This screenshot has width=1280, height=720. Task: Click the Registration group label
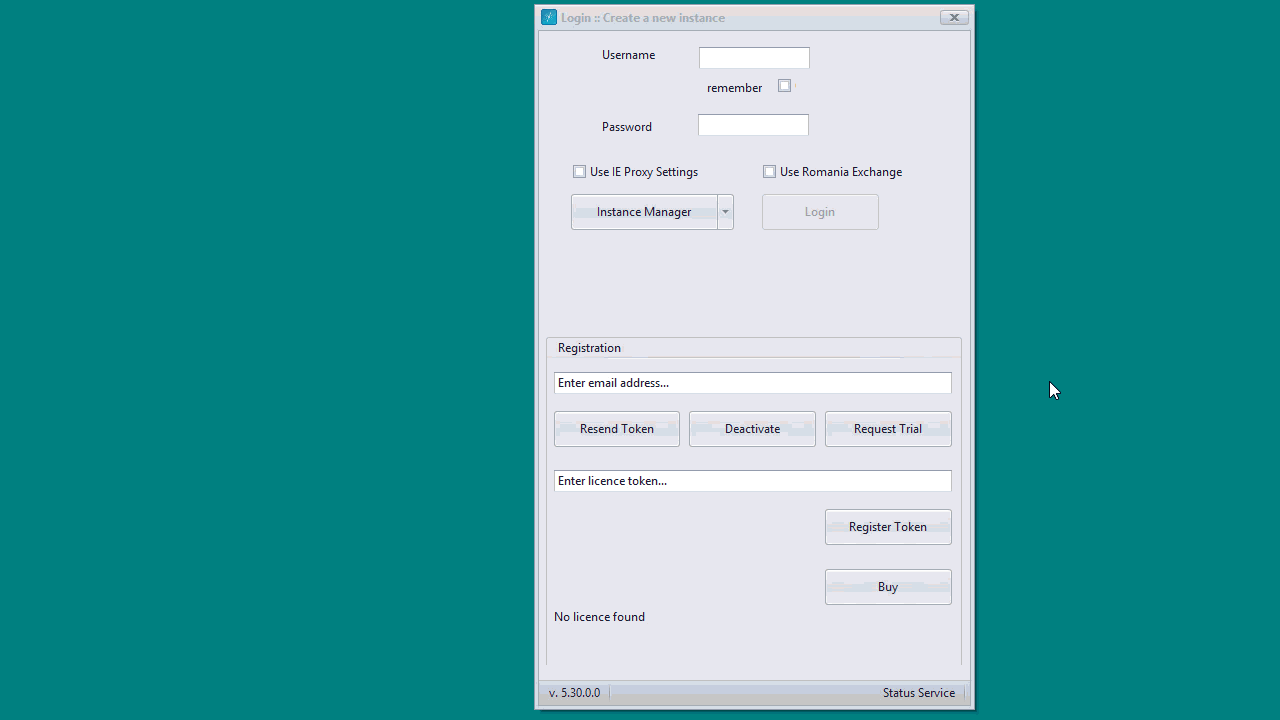pos(589,348)
